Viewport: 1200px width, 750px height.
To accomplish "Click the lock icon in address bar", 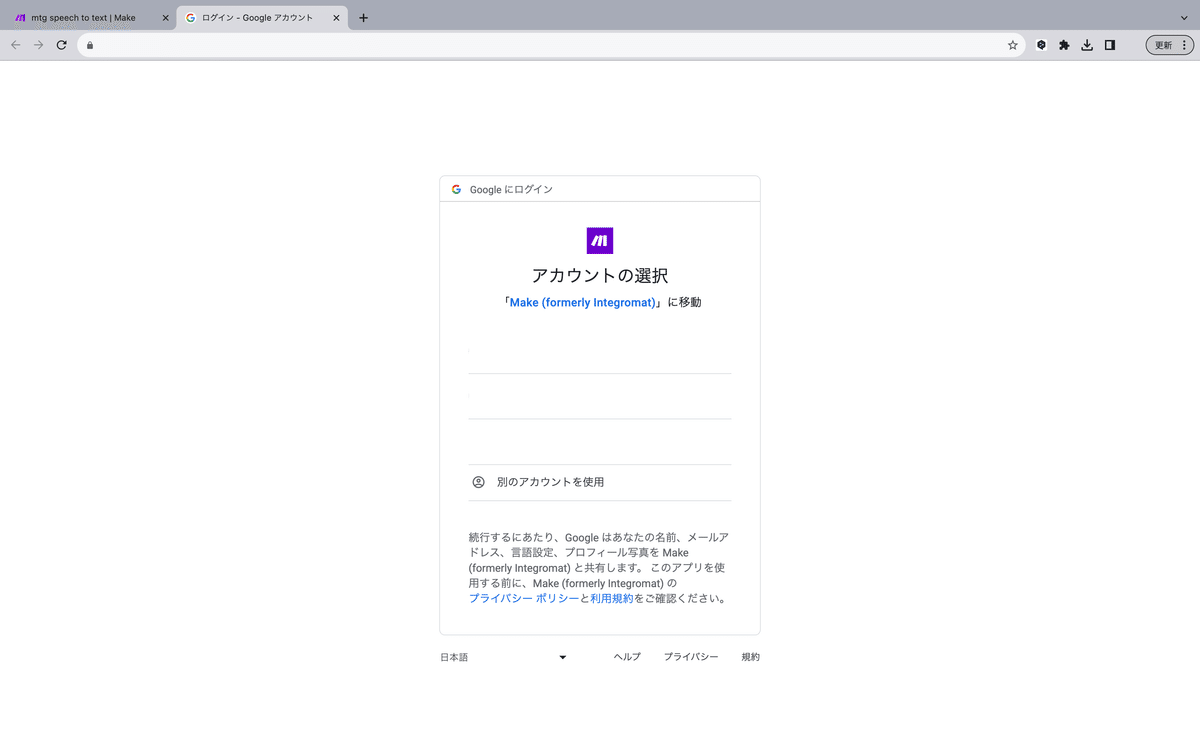I will 90,45.
